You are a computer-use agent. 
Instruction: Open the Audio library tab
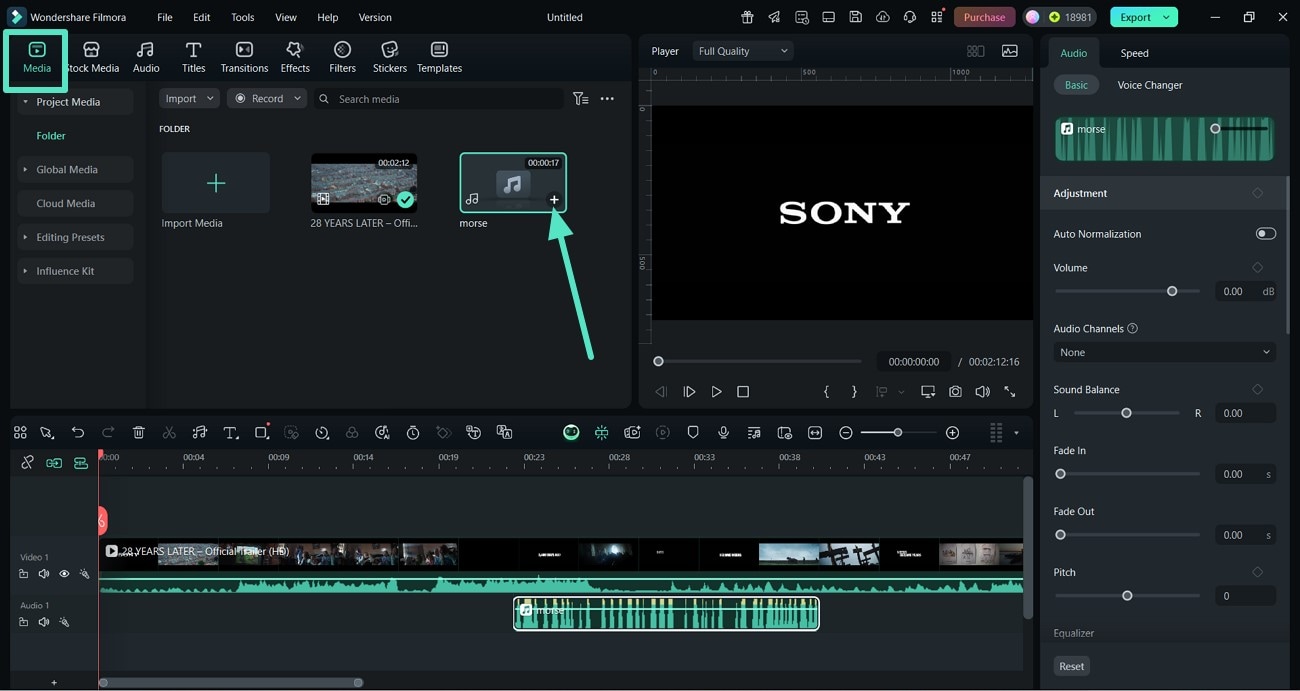tap(146, 57)
